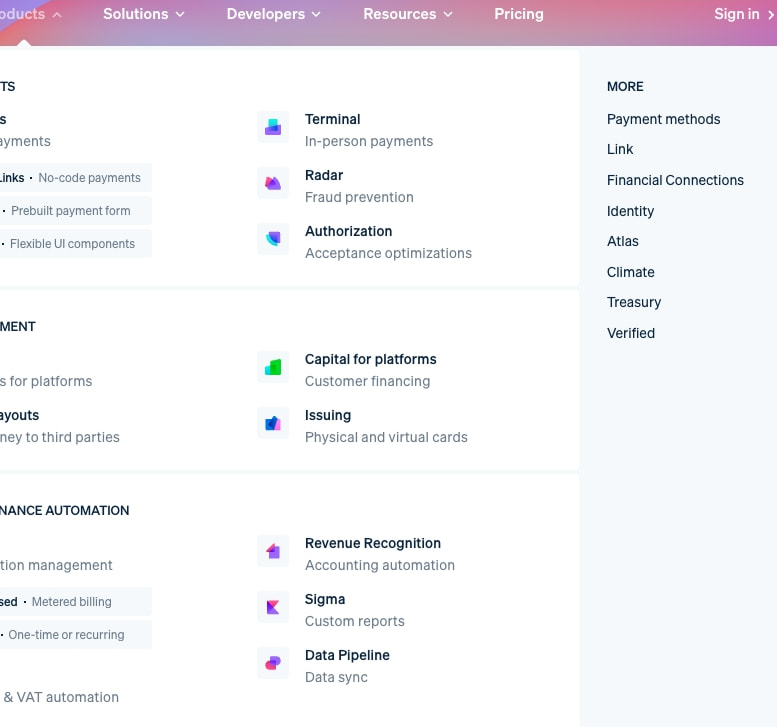Click the Revenue Recognition icon

[273, 551]
